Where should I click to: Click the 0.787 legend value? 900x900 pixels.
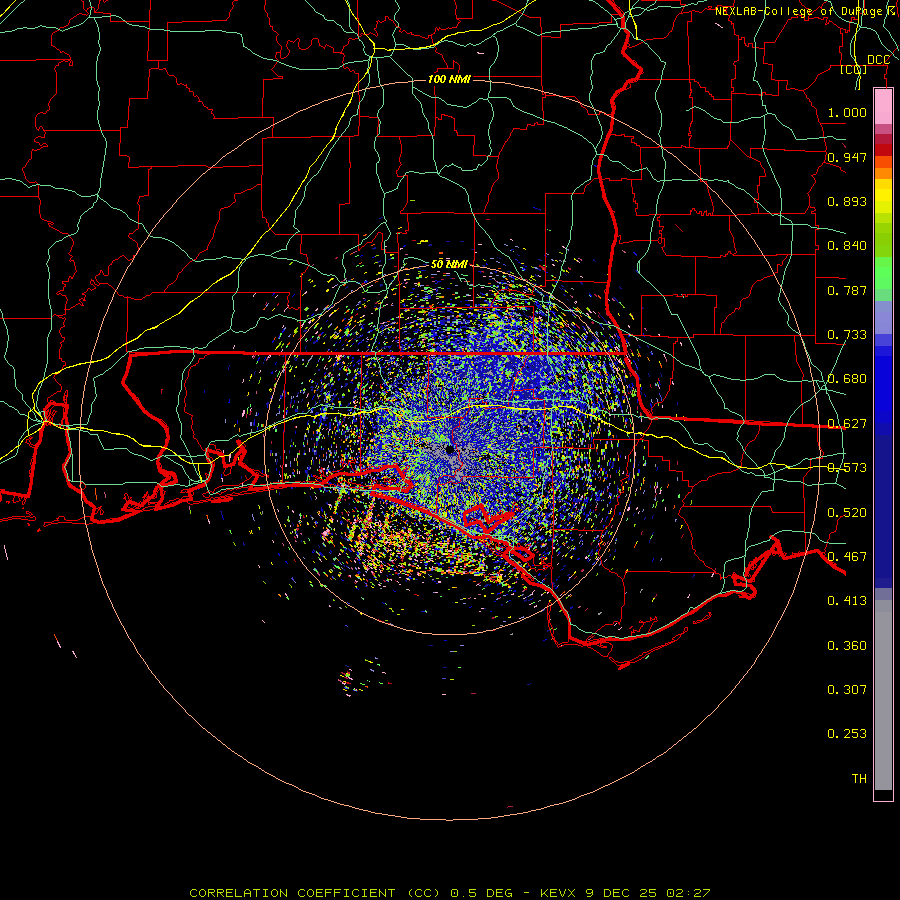[x=847, y=290]
